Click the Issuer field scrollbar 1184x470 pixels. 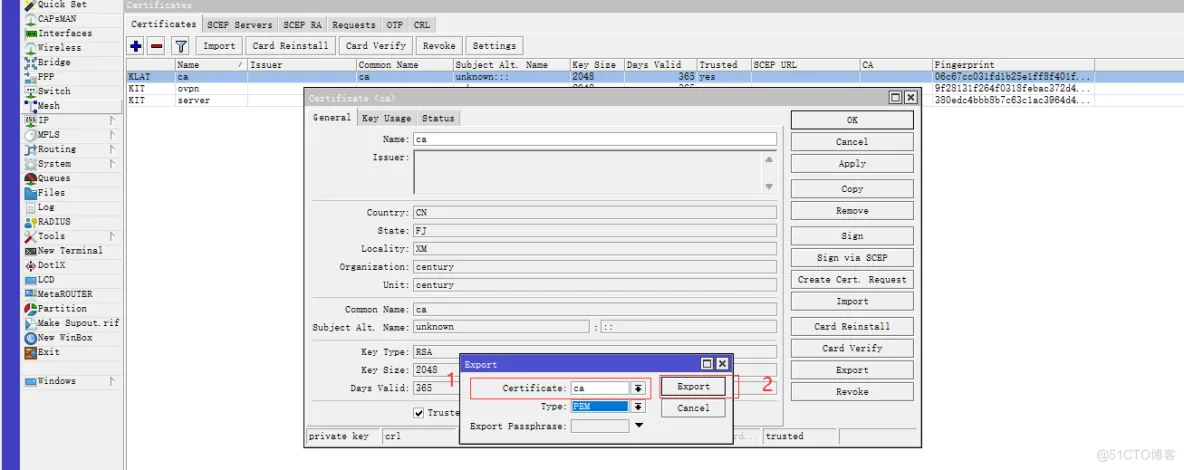(768, 172)
